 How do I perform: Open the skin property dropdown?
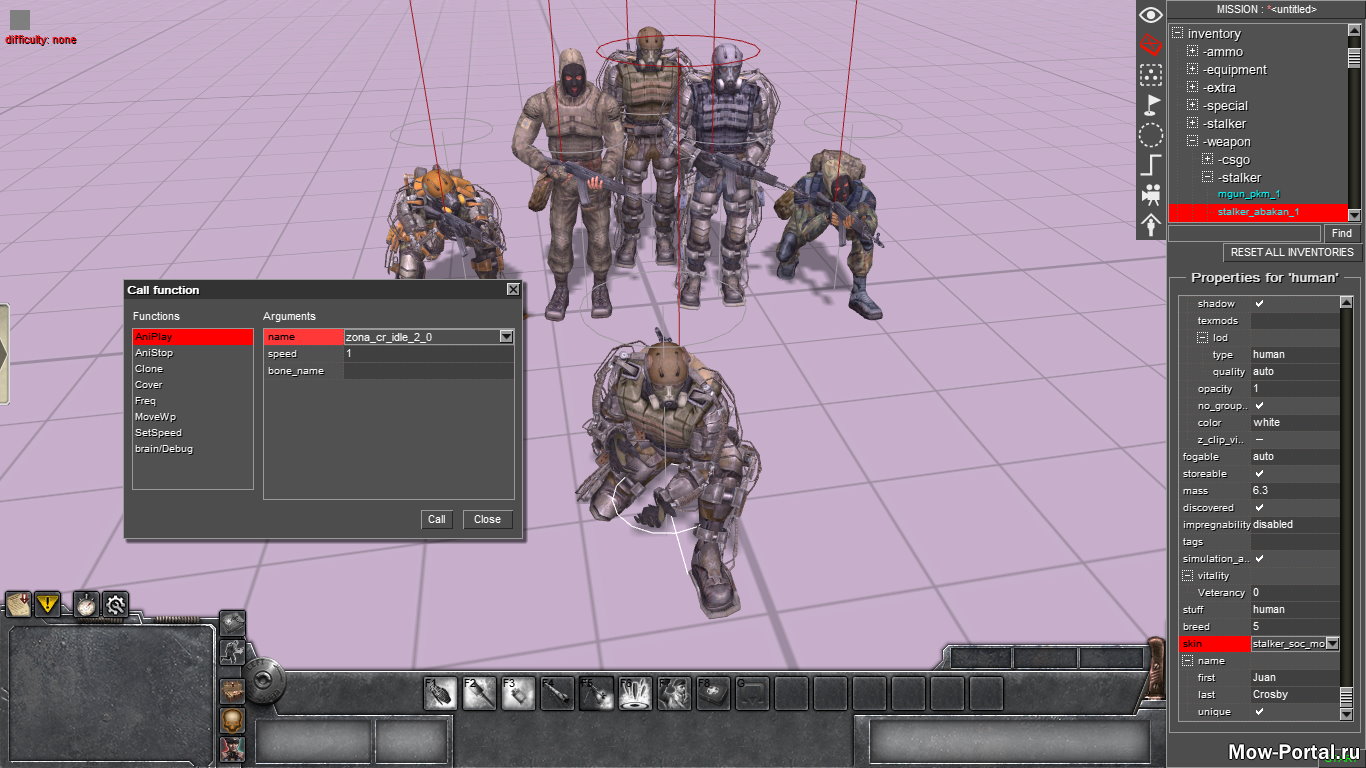(x=1331, y=644)
